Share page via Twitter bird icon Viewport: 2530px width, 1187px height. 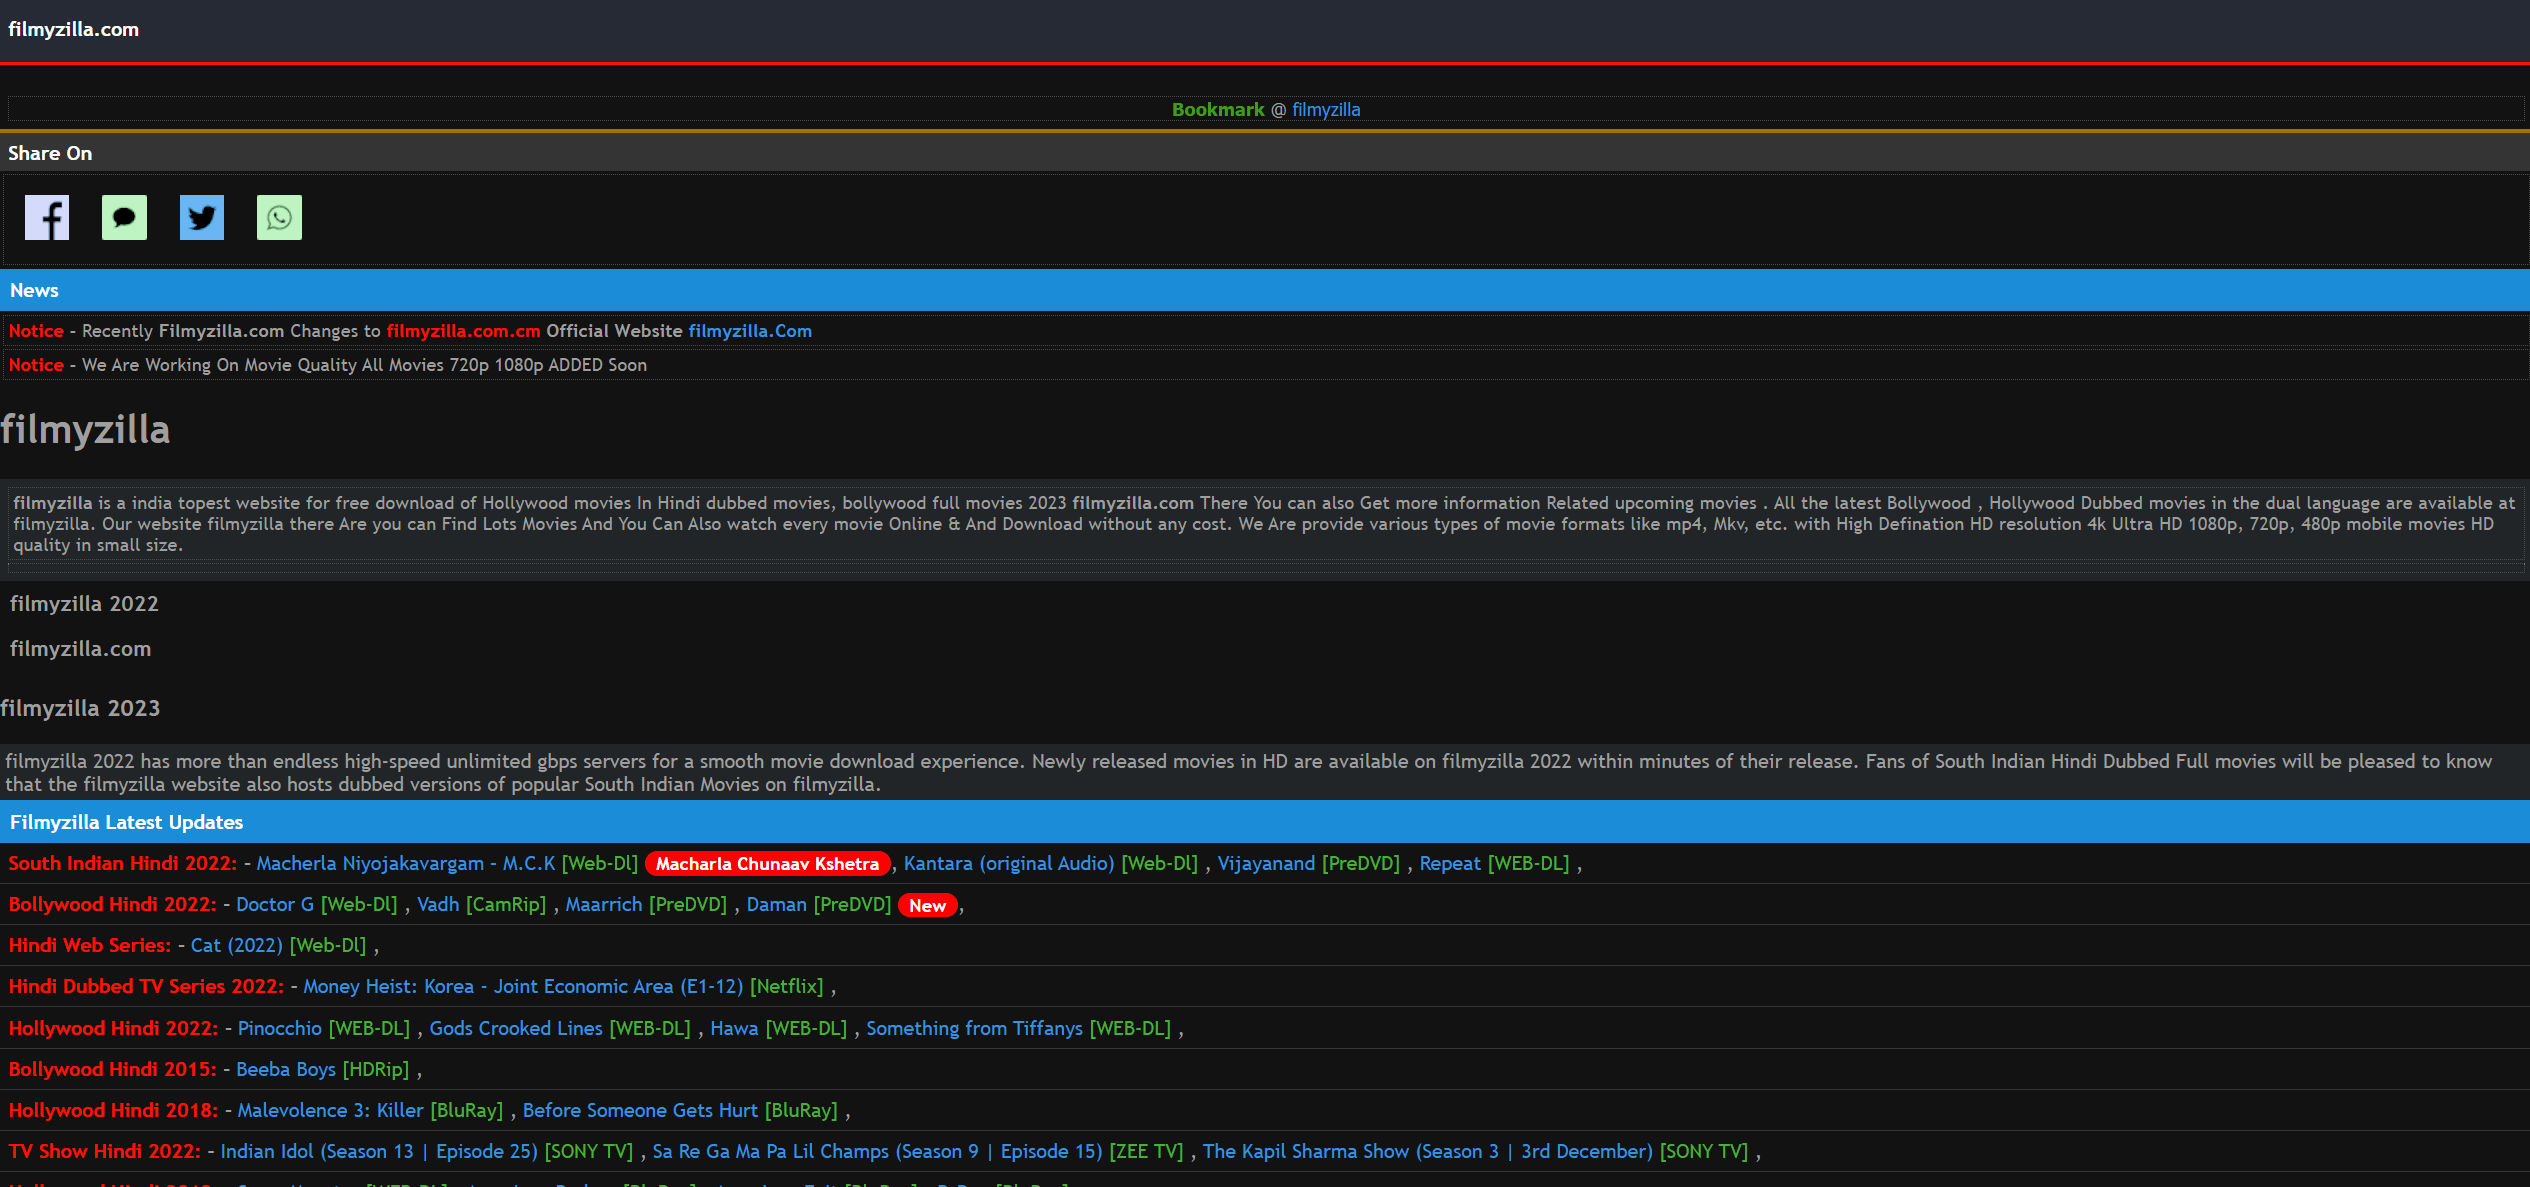point(202,218)
